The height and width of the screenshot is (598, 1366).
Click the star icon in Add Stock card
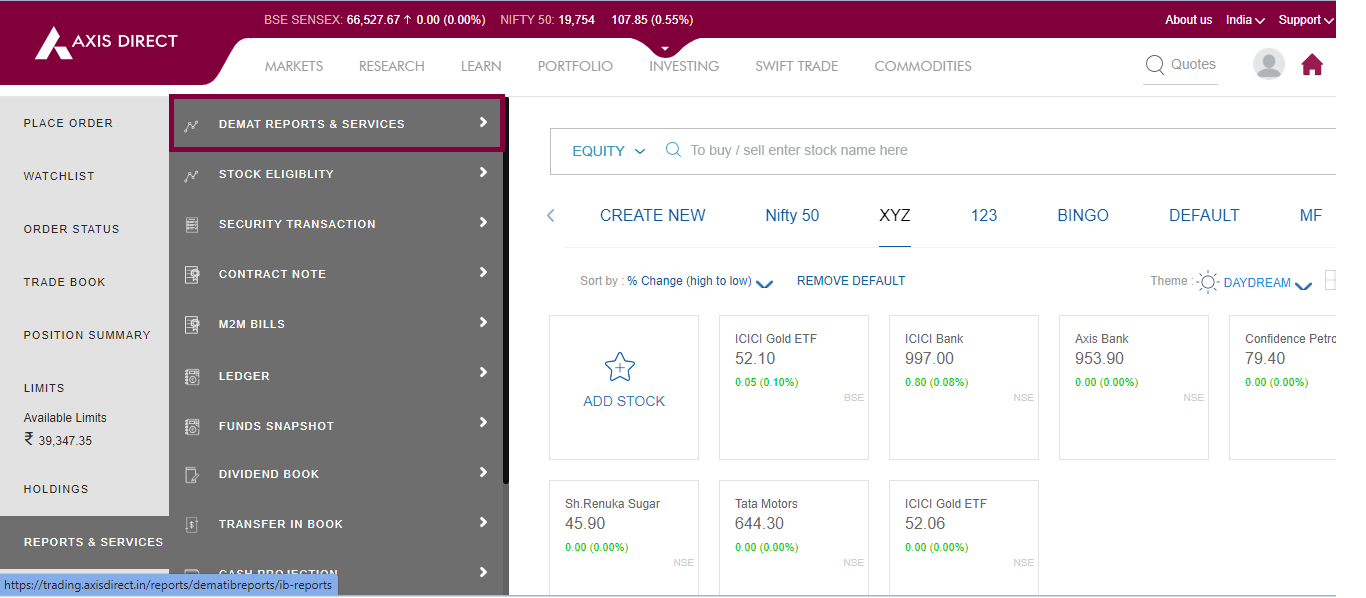click(620, 367)
